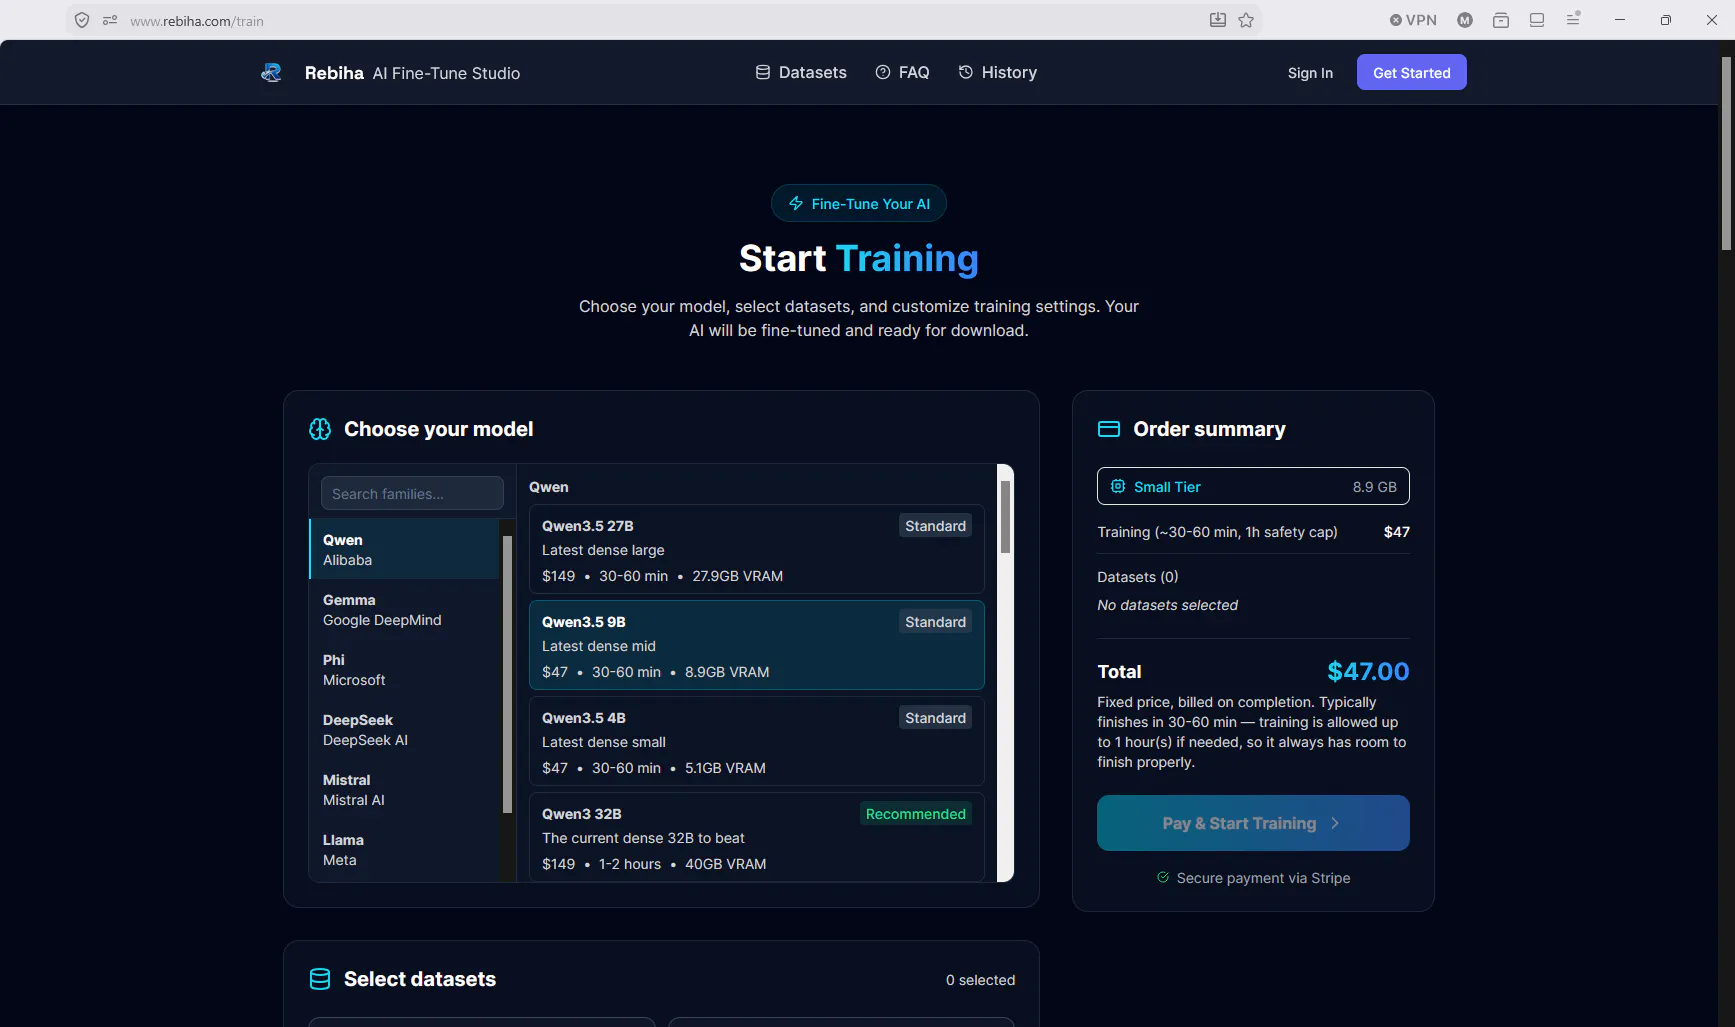Select the Llama Meta family
Viewport: 1735px width, 1027px height.
(405, 850)
